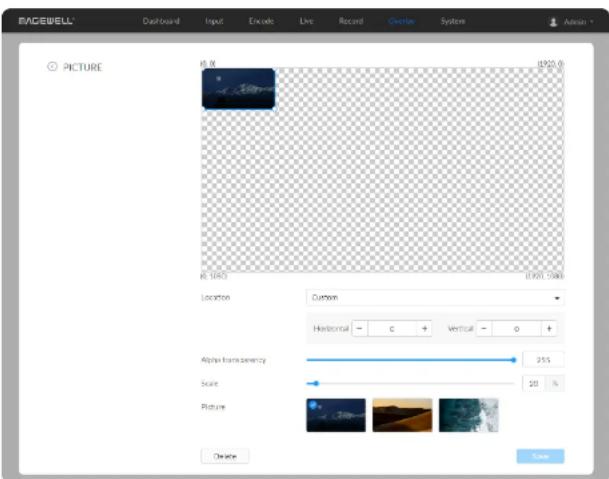Screen dimensions: 609x479
Task: Open the Location dropdown set to Custom
Action: pos(435,298)
